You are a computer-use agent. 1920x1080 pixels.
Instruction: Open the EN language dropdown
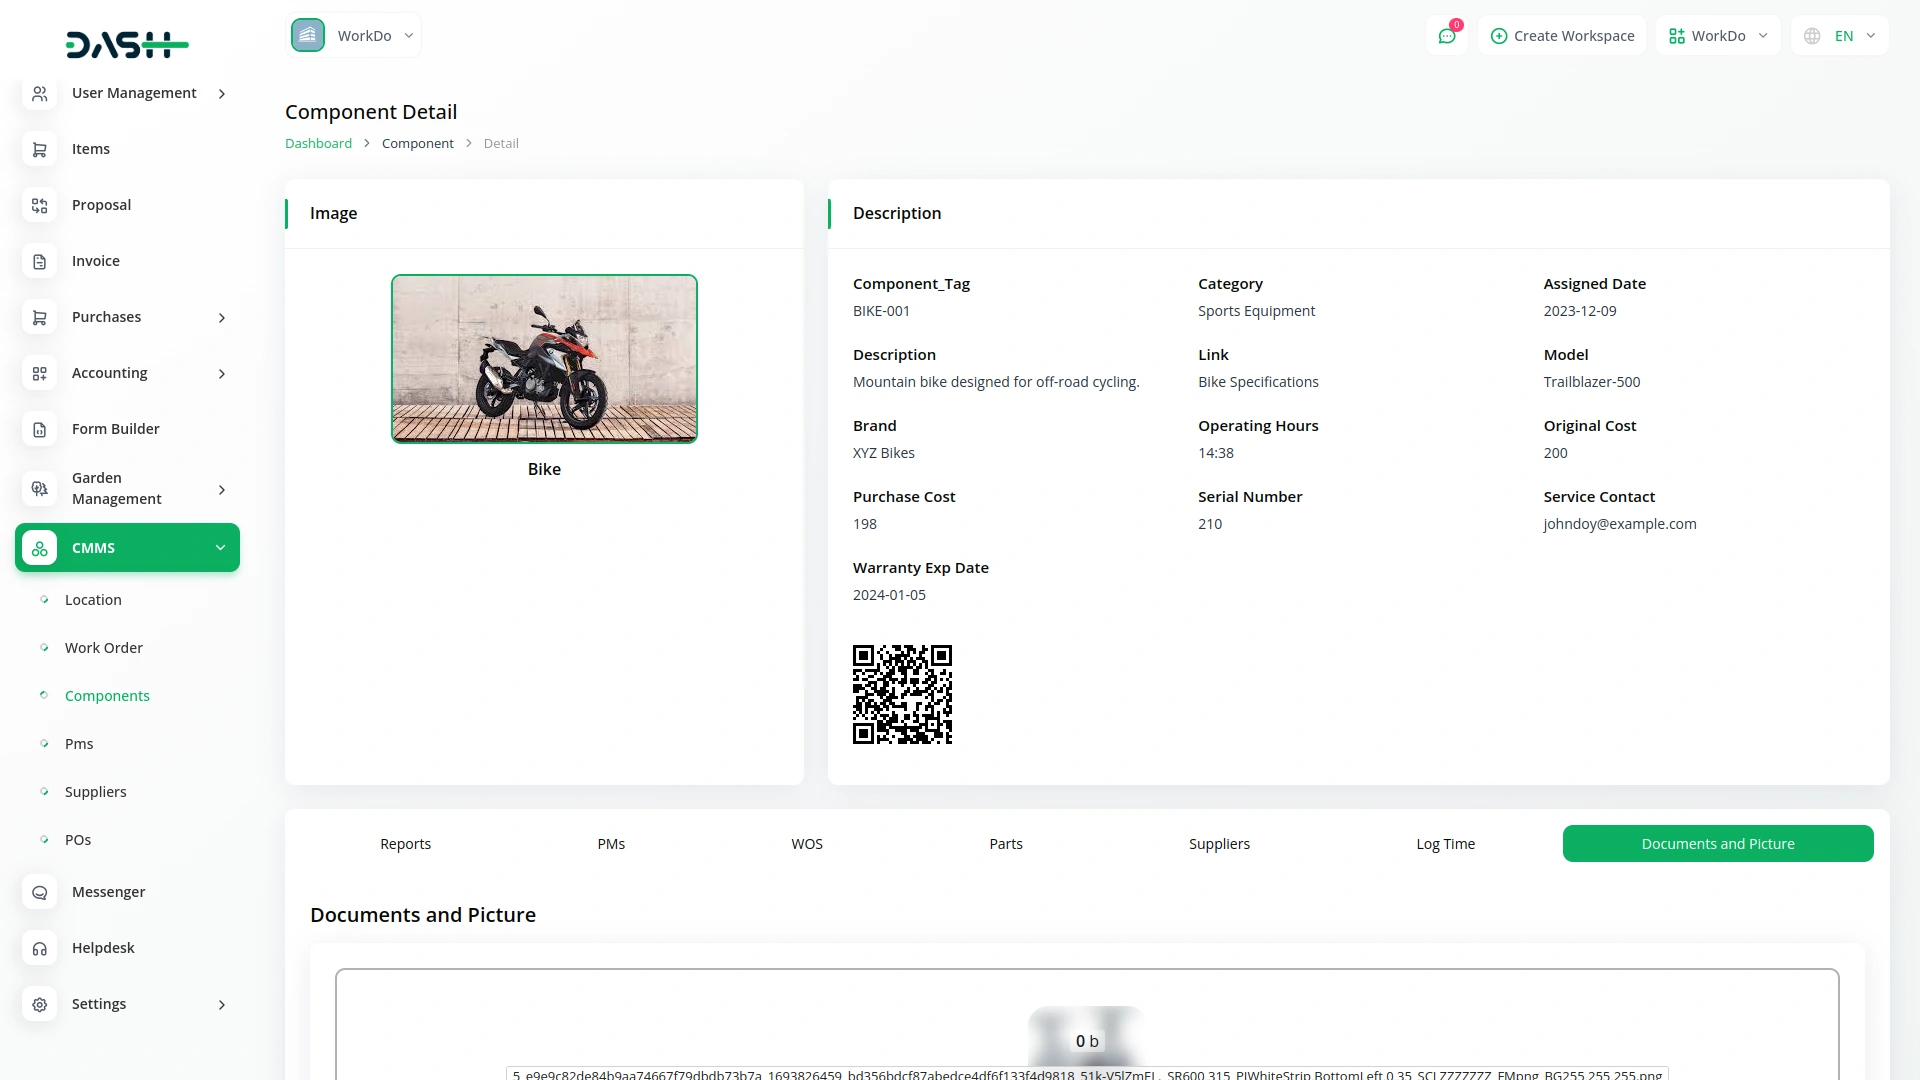coord(1854,36)
